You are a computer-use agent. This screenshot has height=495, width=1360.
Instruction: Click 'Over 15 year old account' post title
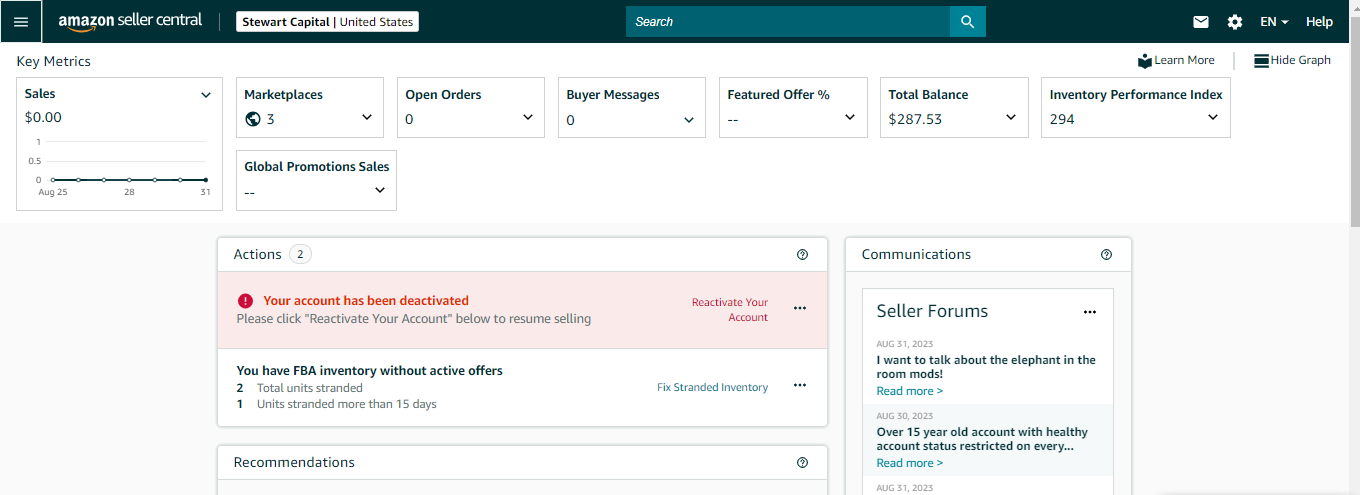(982, 439)
